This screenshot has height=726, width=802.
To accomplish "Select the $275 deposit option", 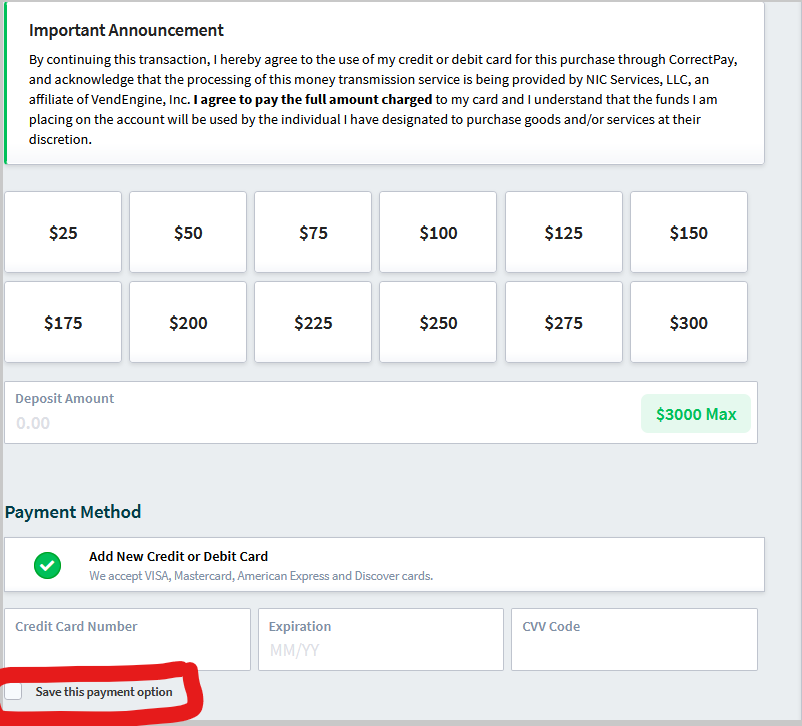I will 562,321.
